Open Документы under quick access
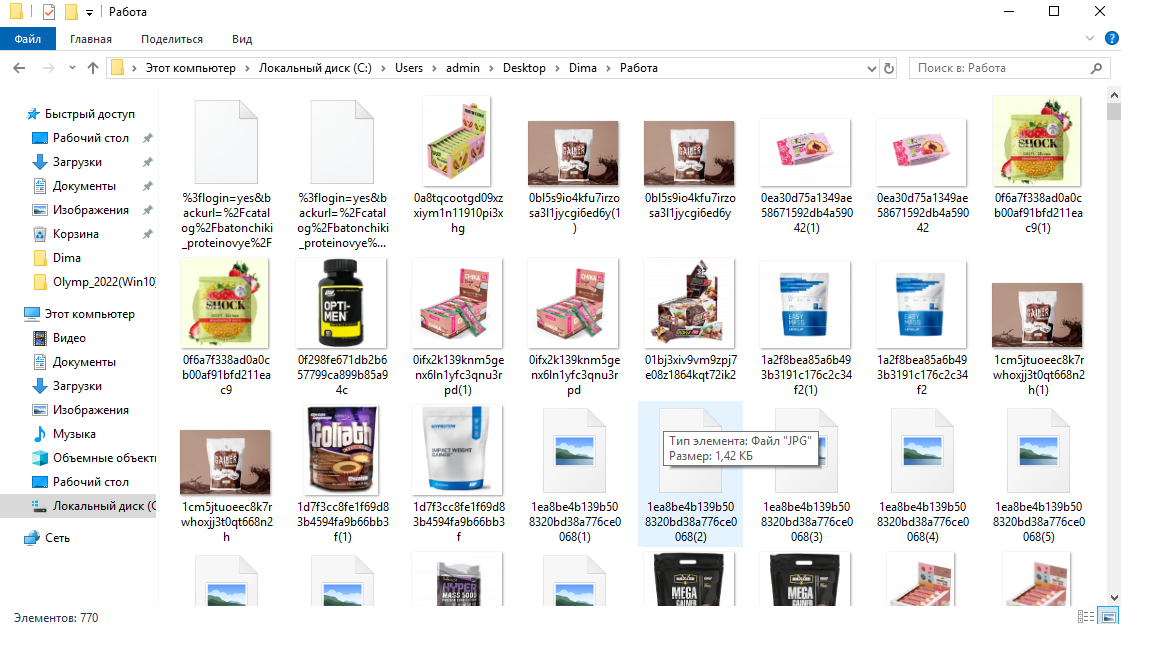 [x=84, y=186]
